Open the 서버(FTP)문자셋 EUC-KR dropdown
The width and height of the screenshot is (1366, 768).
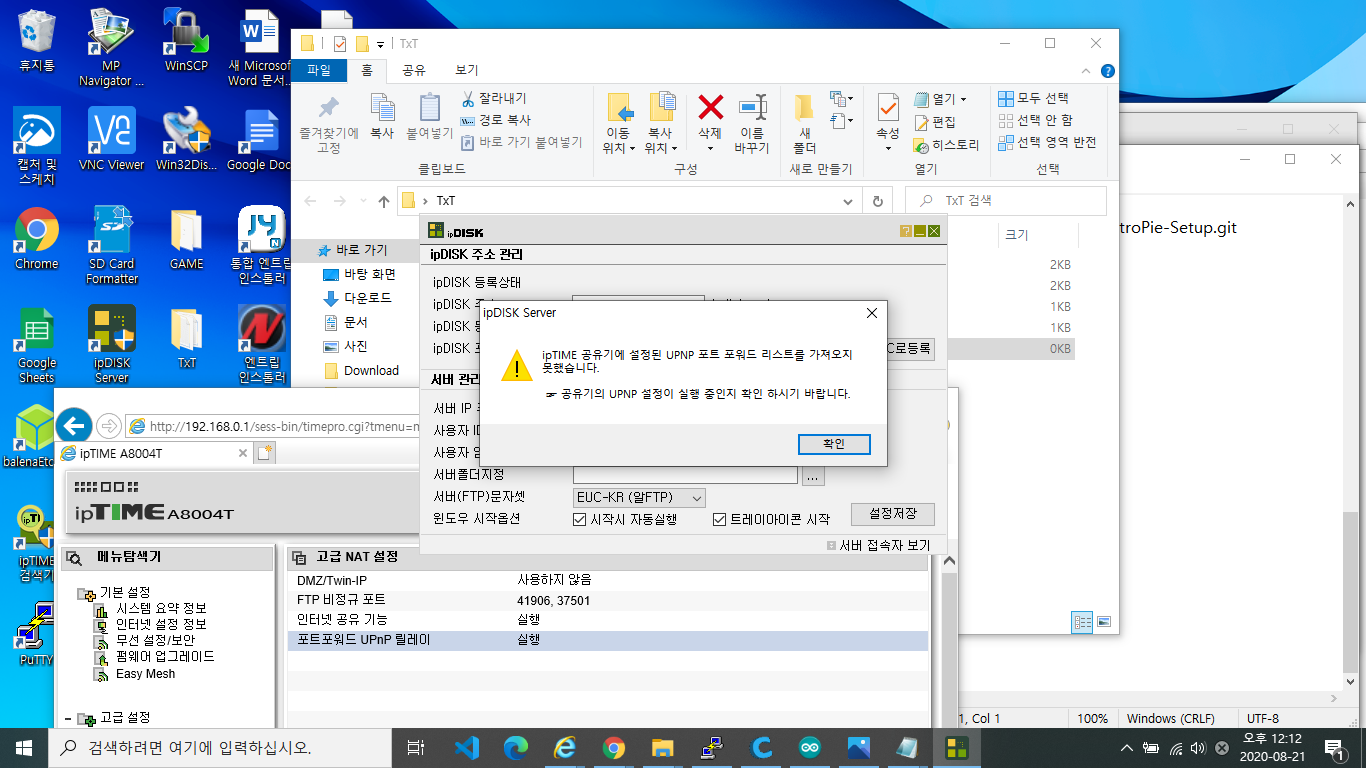(640, 497)
